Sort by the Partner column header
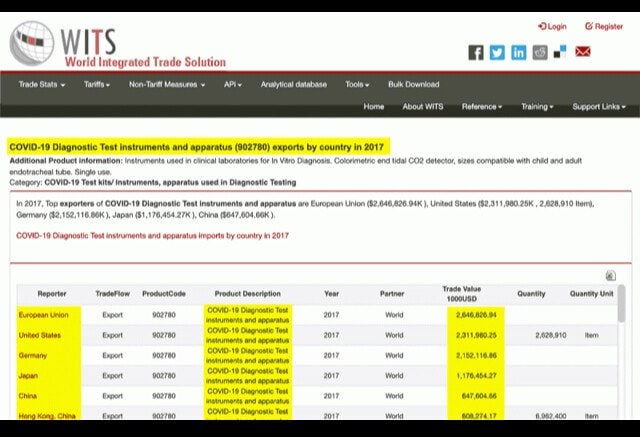640x437 pixels. pyautogui.click(x=392, y=294)
